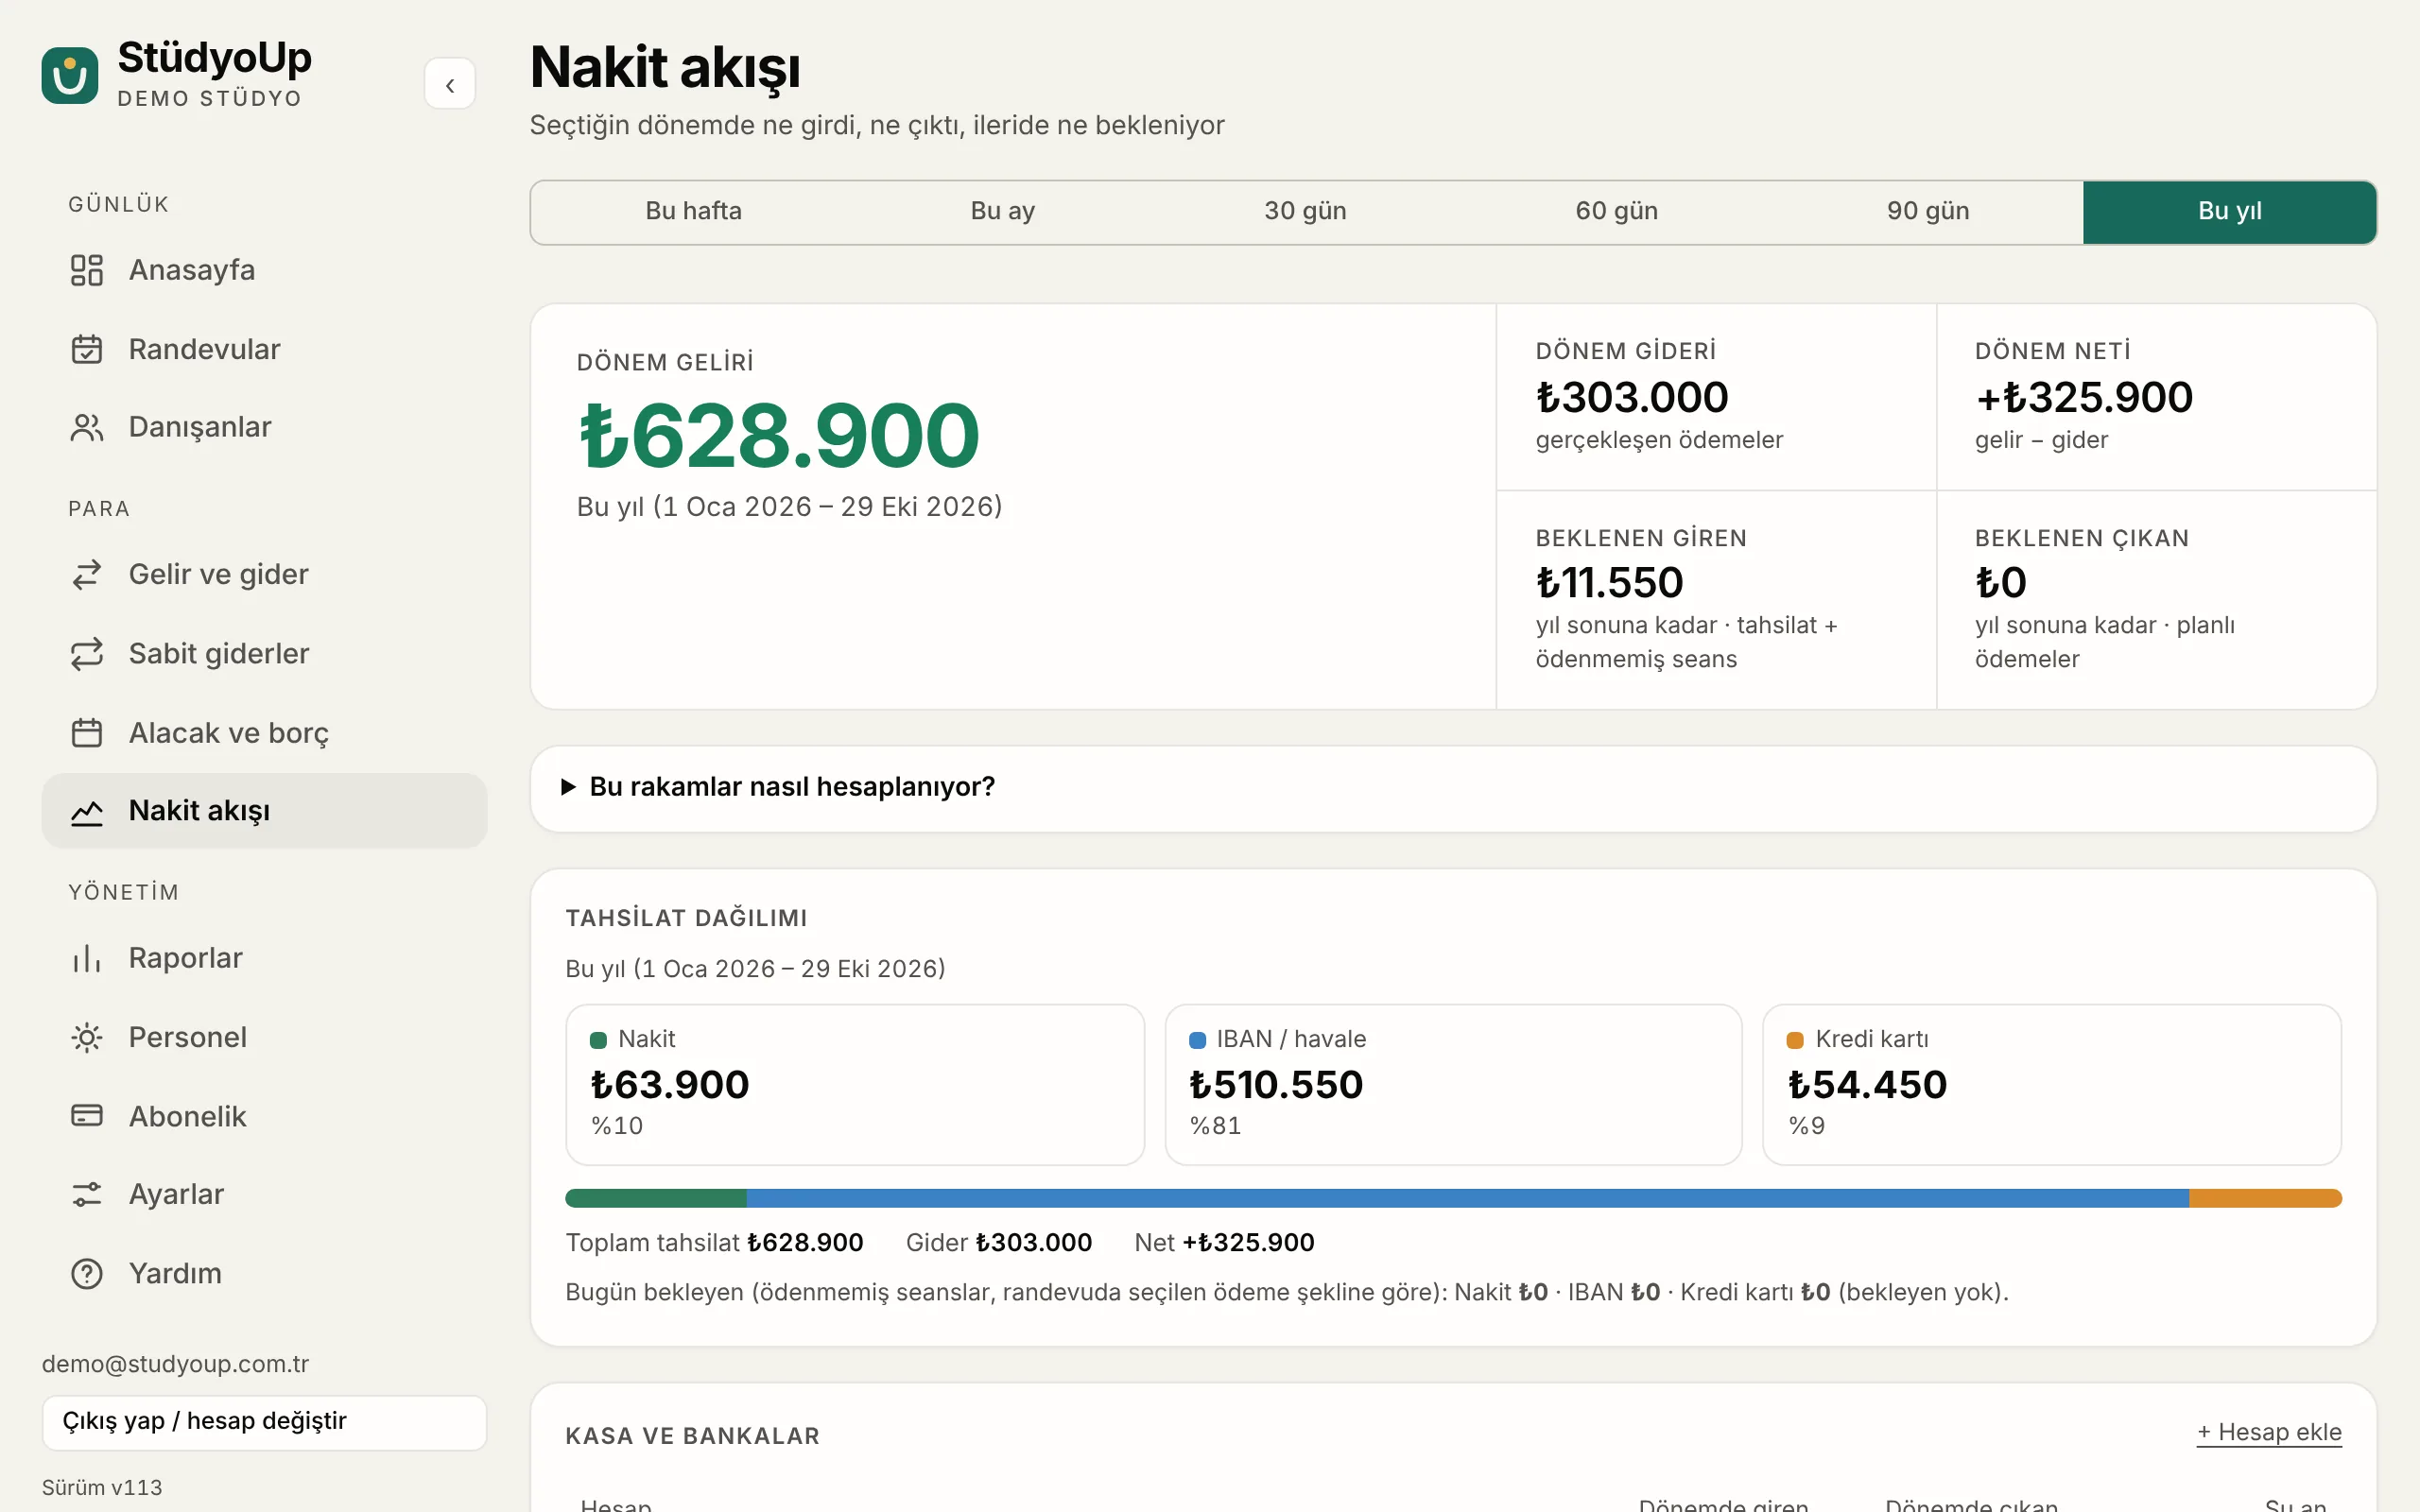Click the Alacak ve borç calendar icon
The width and height of the screenshot is (2420, 1512).
[87, 733]
